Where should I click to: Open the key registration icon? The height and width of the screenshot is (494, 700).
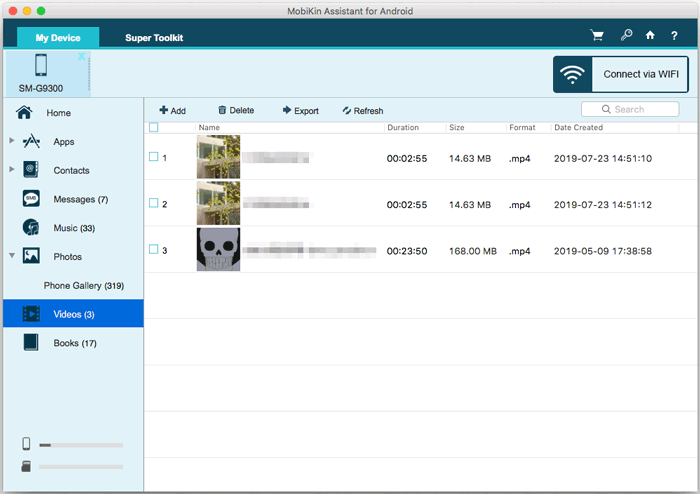[626, 36]
